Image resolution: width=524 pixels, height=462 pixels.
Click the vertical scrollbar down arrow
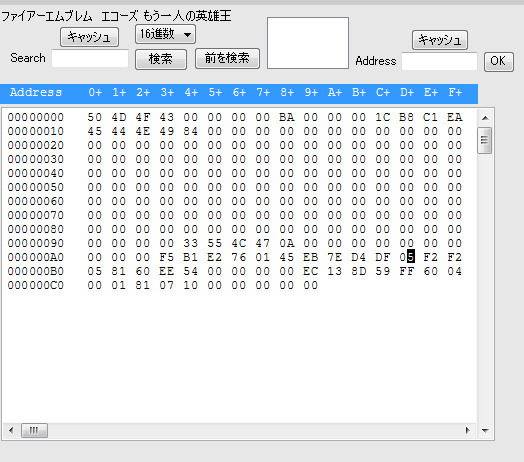[x=485, y=431]
